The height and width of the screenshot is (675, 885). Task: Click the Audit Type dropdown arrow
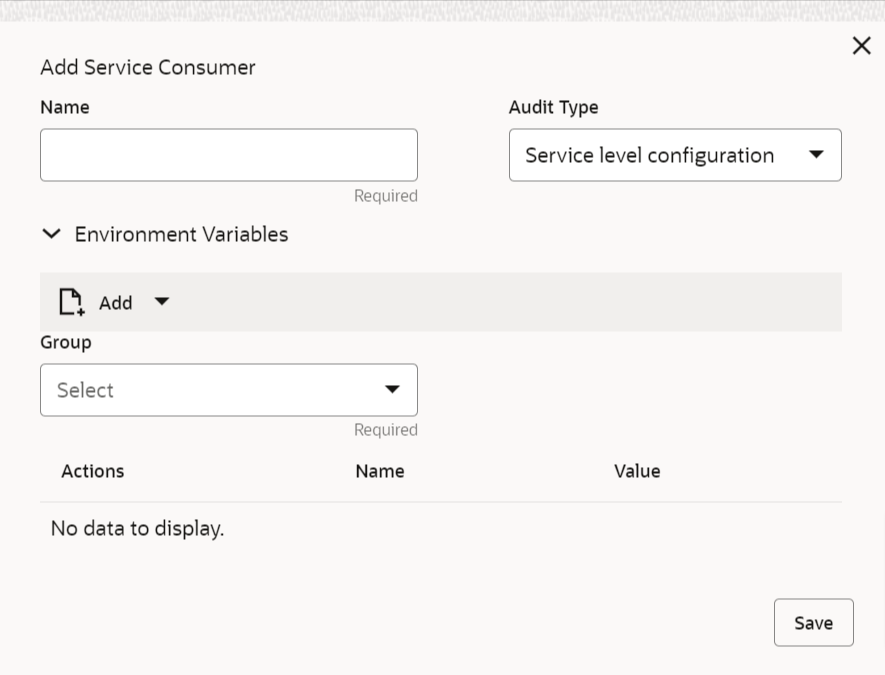(816, 155)
